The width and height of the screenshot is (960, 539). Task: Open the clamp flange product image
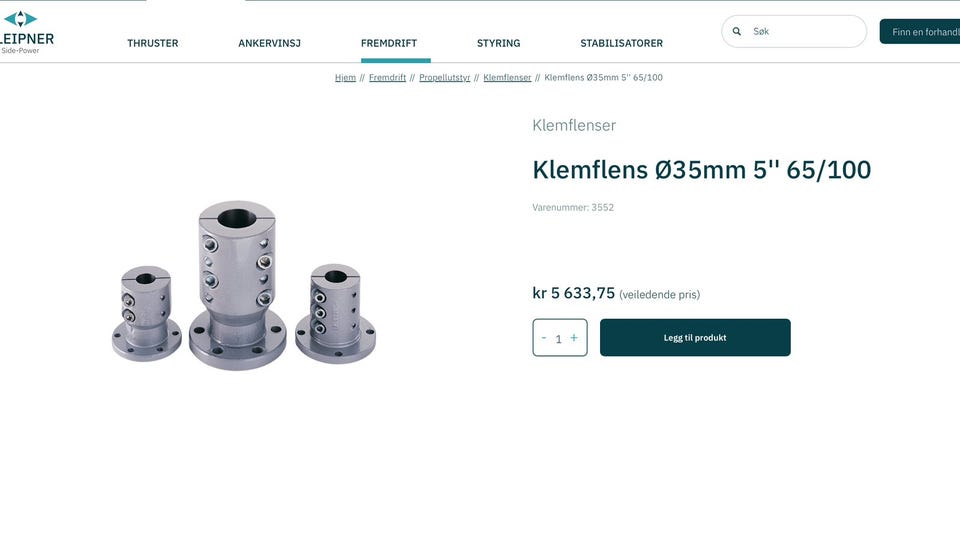pyautogui.click(x=244, y=285)
